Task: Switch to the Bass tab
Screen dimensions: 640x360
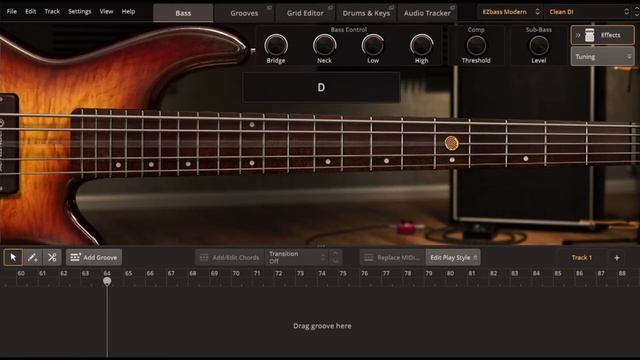Action: [x=183, y=13]
